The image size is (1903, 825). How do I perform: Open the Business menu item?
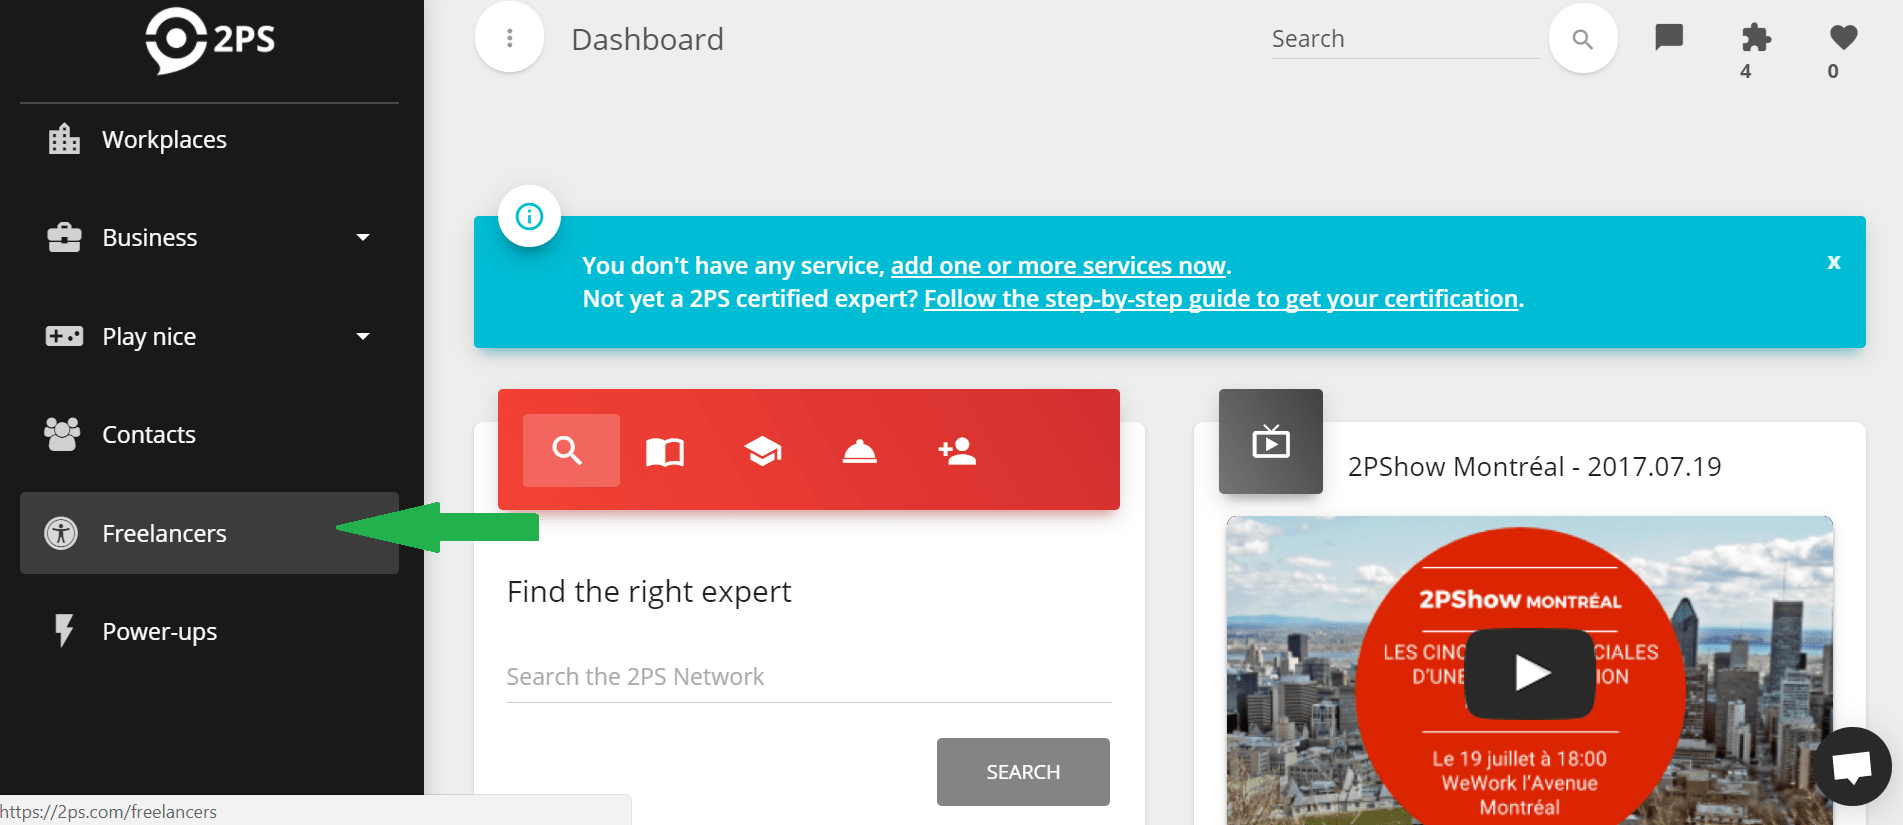209,237
